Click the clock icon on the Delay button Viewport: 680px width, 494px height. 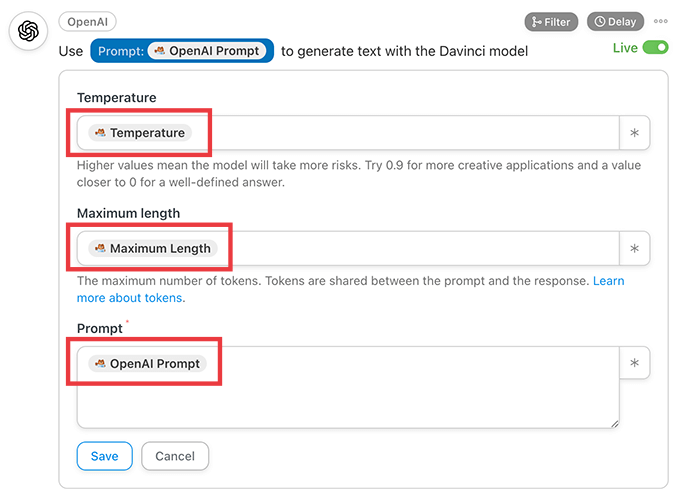tap(600, 22)
